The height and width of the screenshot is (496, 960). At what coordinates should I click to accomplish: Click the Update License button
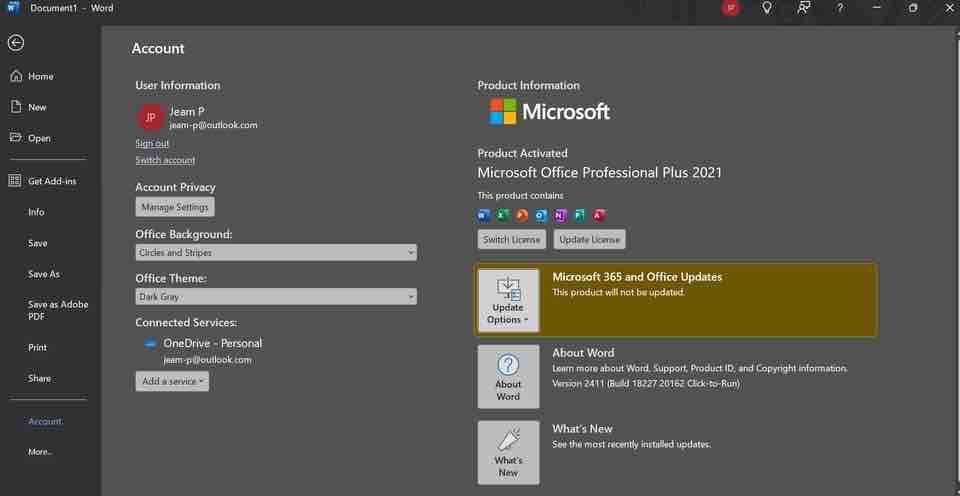[x=590, y=239]
